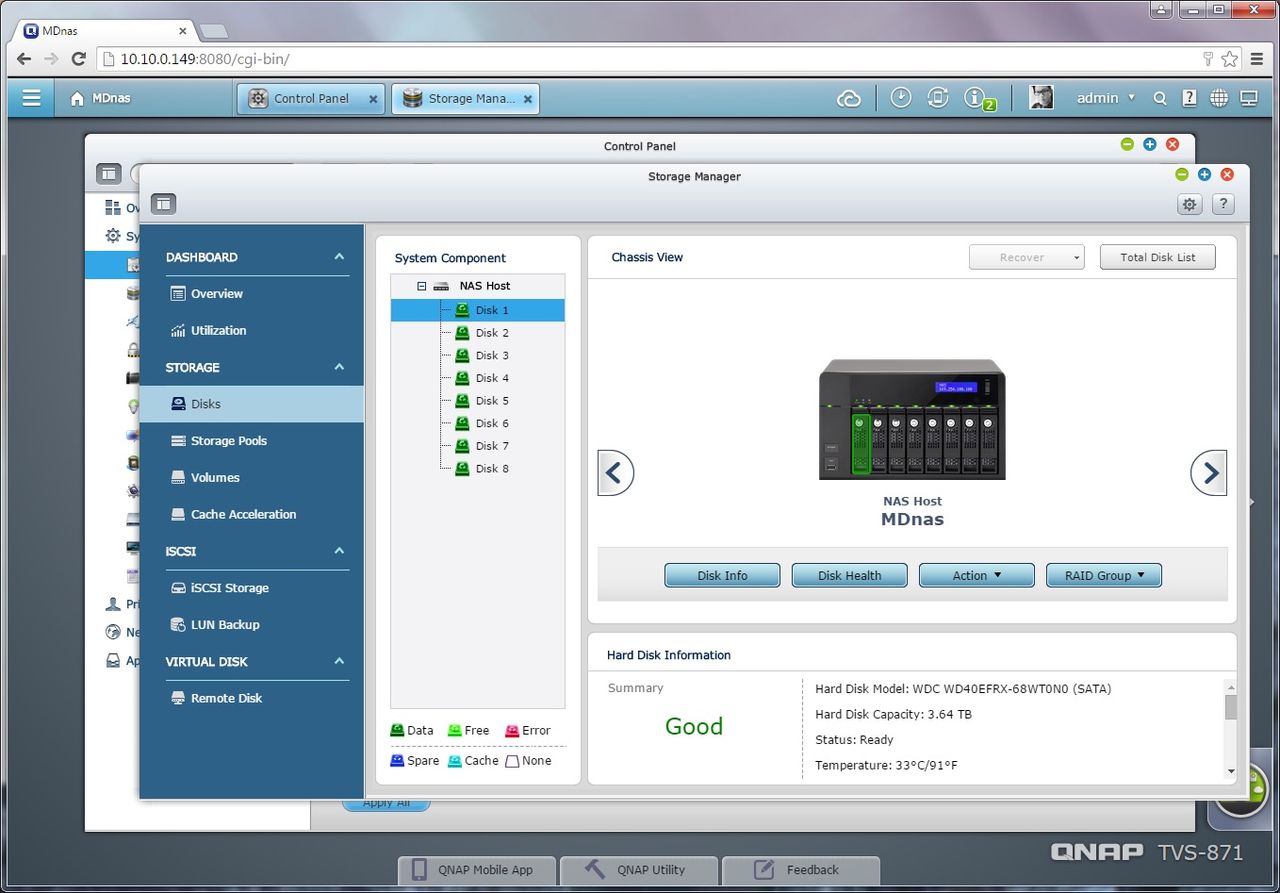Click the Disk 4 drive icon
Image resolution: width=1280 pixels, height=893 pixels.
pos(462,378)
